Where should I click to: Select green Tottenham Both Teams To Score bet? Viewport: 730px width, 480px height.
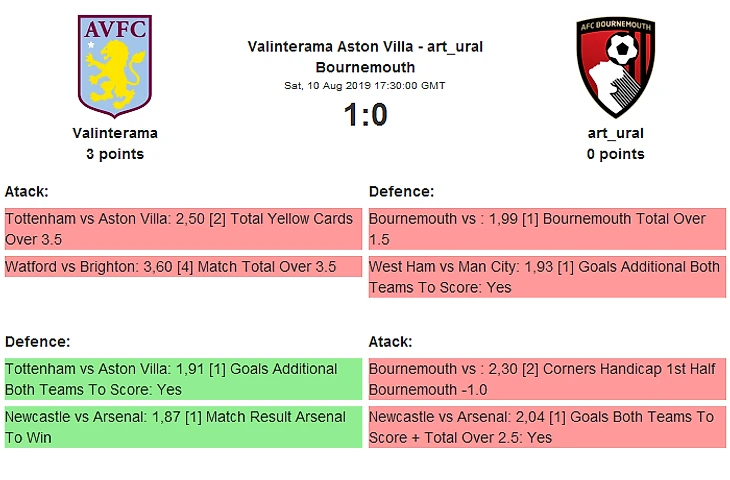[182, 379]
